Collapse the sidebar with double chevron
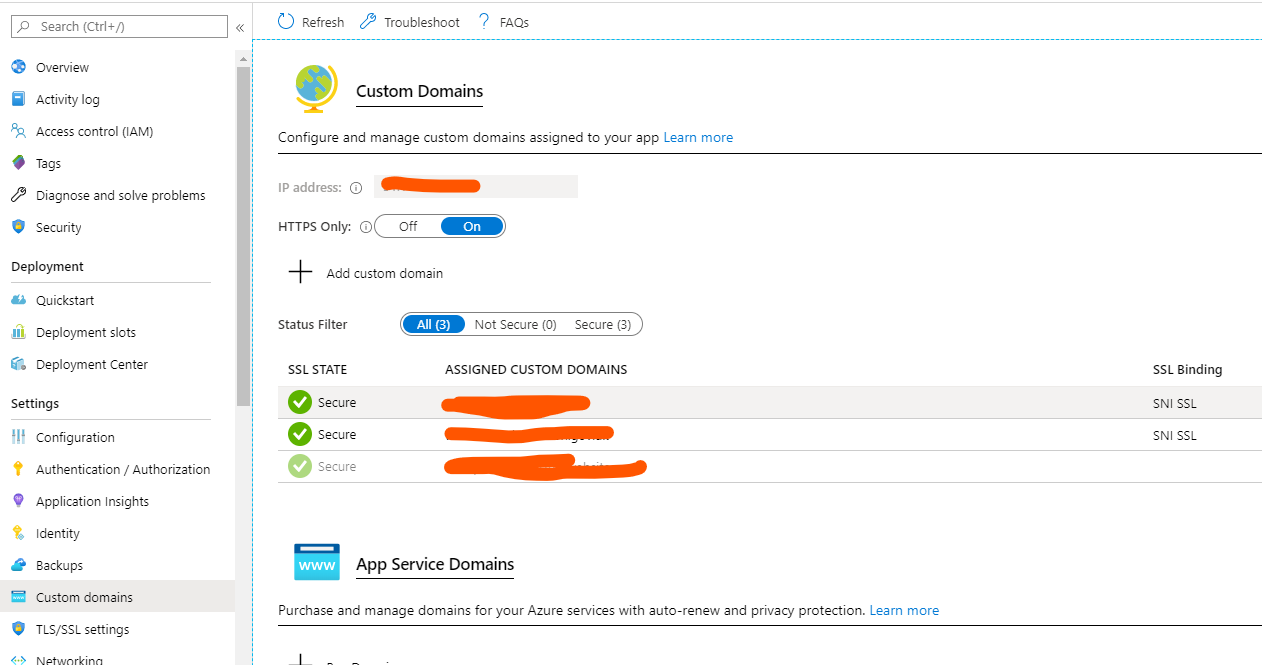Screen dimensions: 1262x665 [240, 28]
